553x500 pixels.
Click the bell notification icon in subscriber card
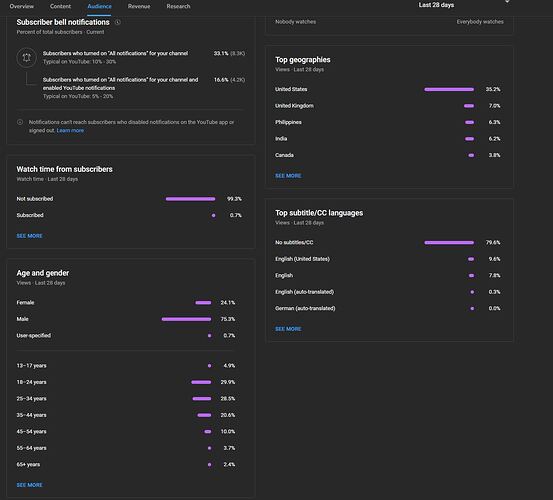26,57
